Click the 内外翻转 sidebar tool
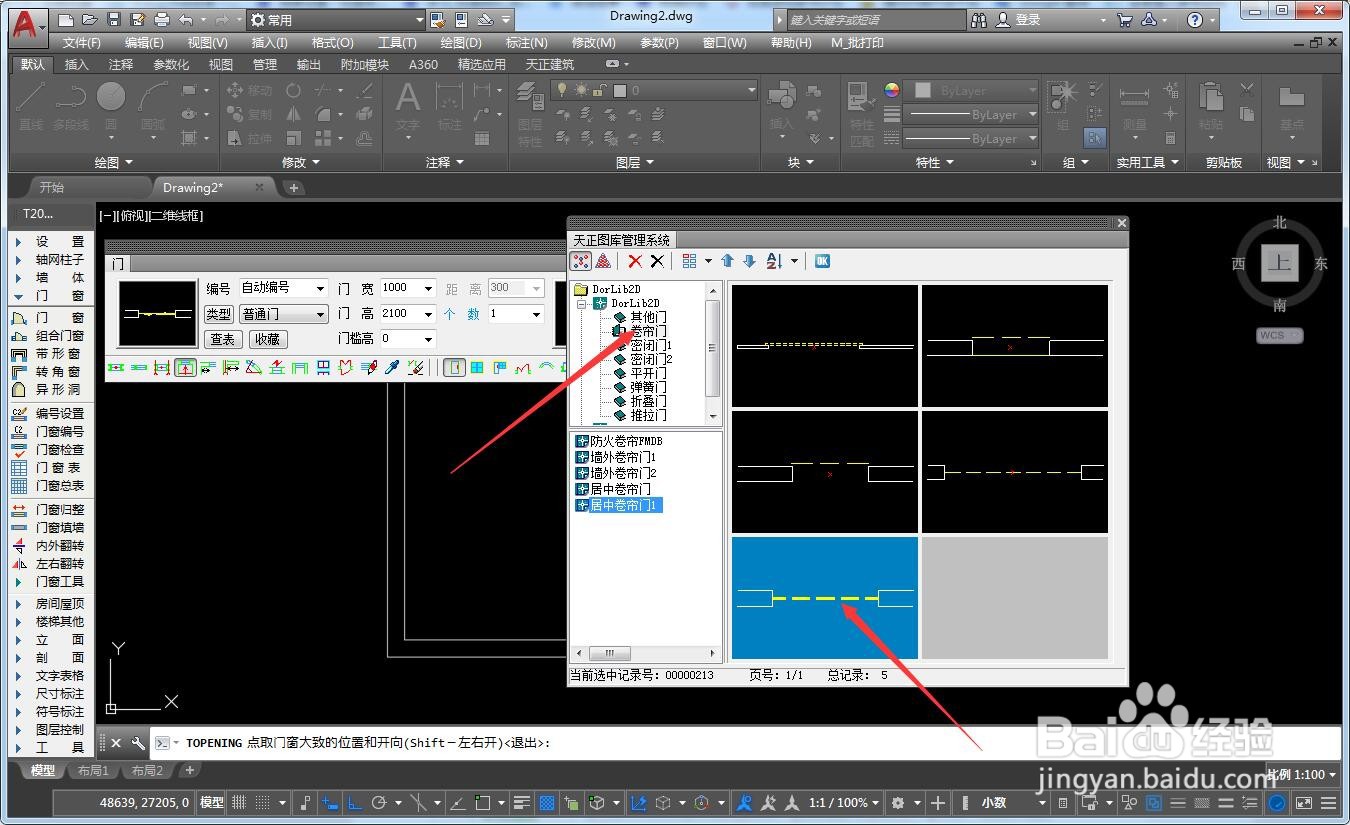 [47, 546]
